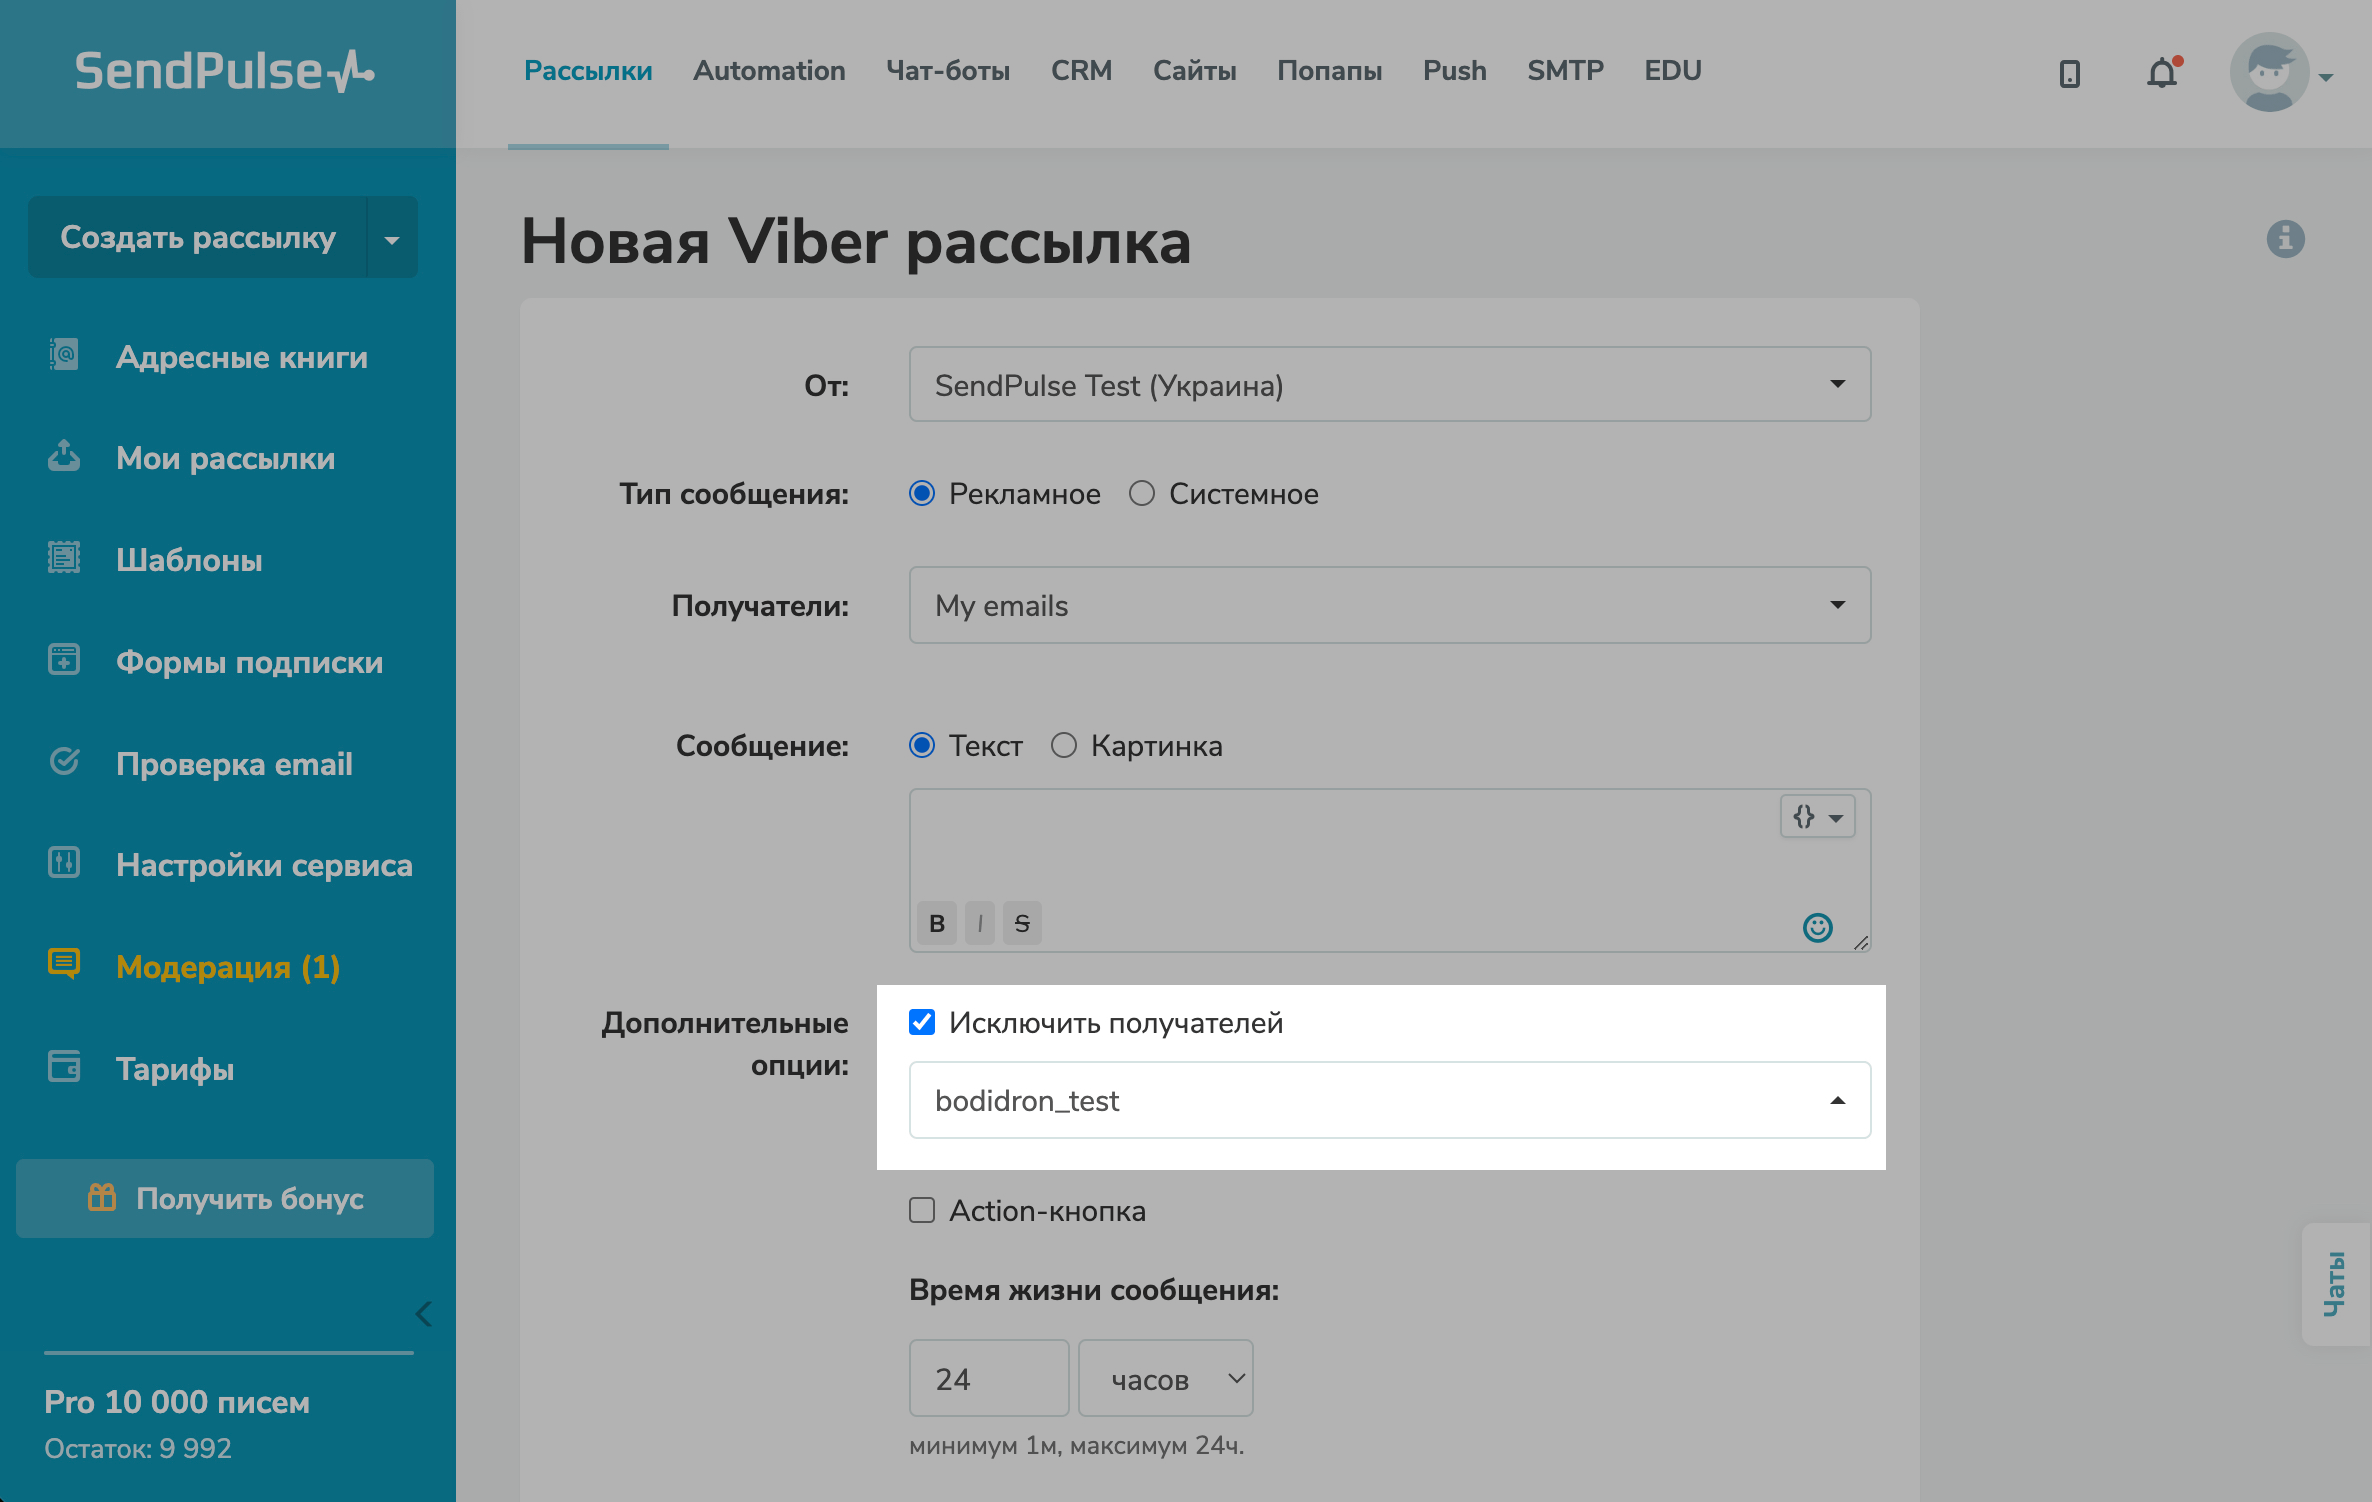2372x1502 pixels.
Task: Collapse the sidebar with the left arrow
Action: click(x=424, y=1313)
